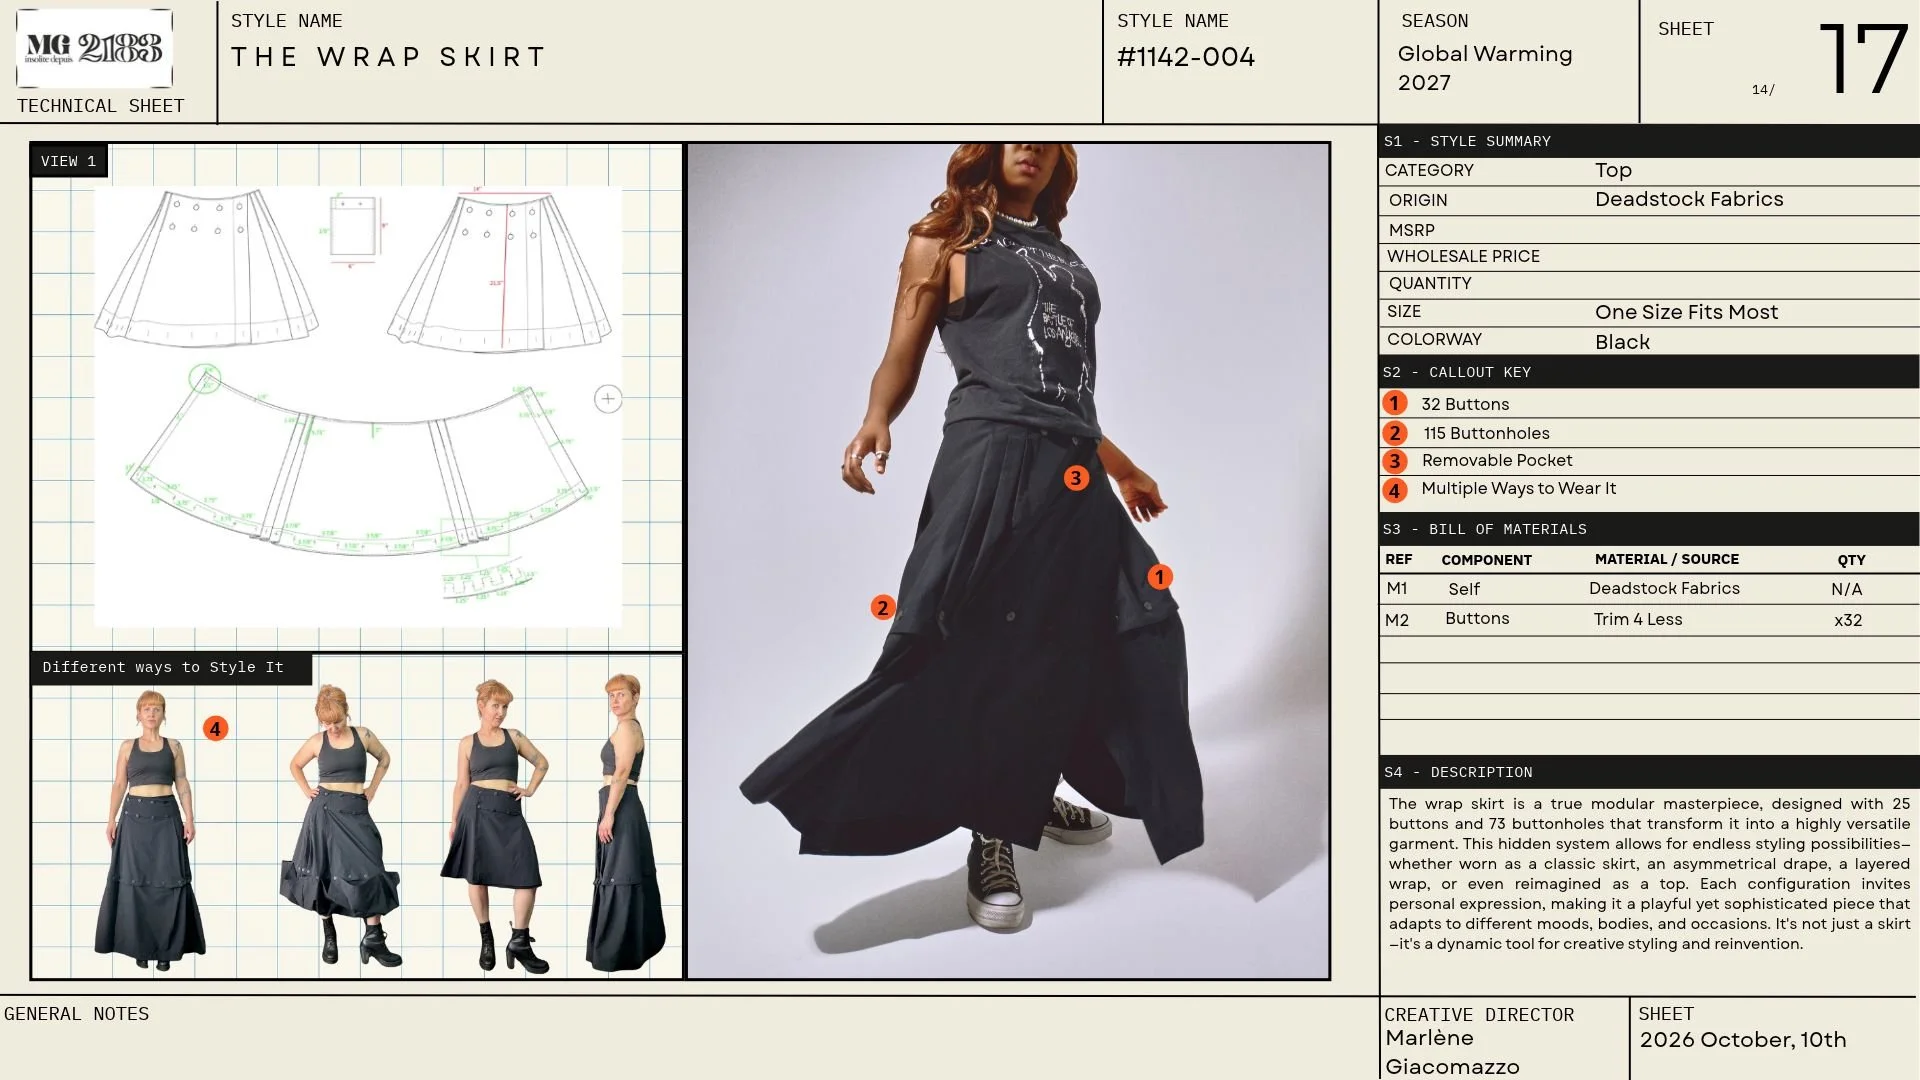
Task: Click callout marker 2 on the model photo
Action: tap(882, 607)
